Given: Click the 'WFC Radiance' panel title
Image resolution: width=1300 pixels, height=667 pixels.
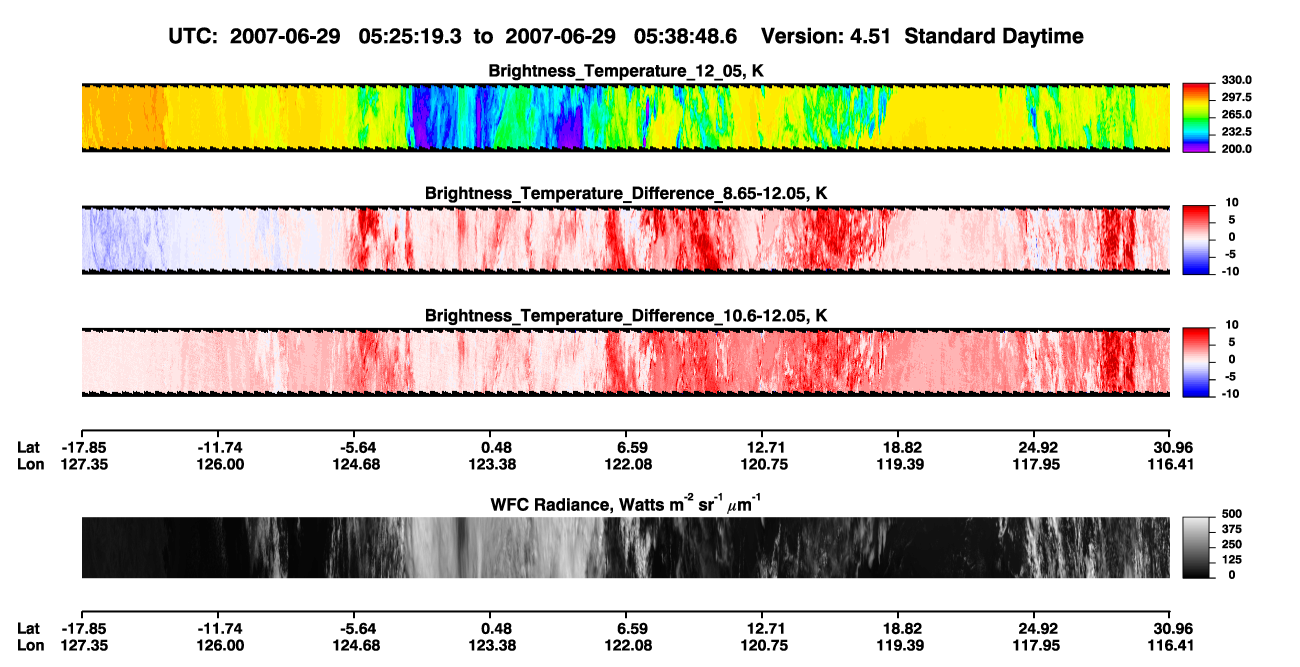Looking at the screenshot, I should (626, 504).
